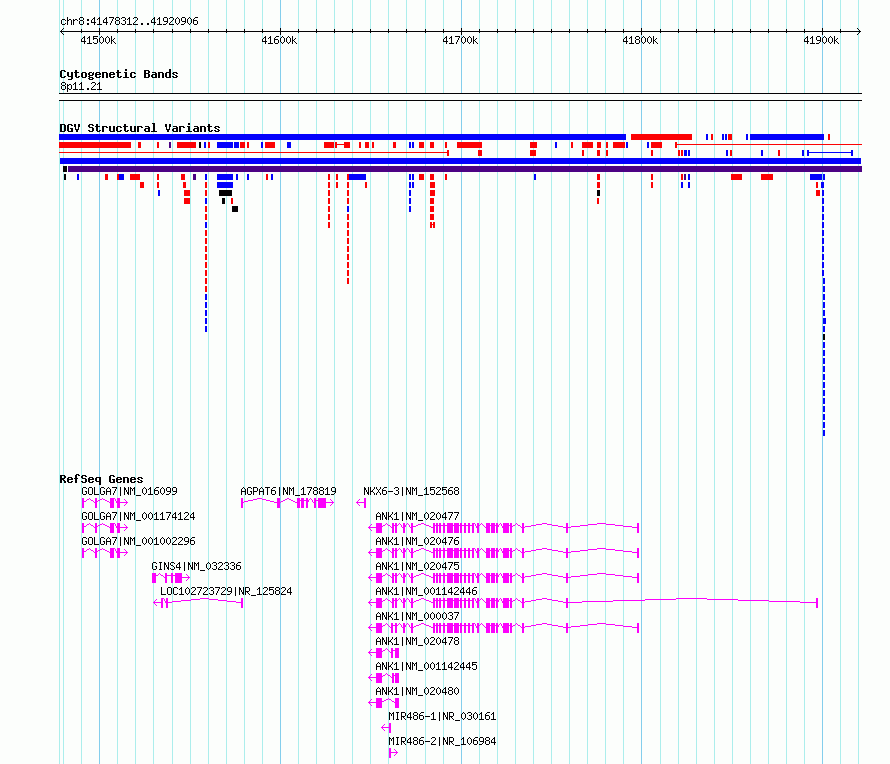Open the MIR486-1|NR_030161 label
The height and width of the screenshot is (764, 890).
tap(442, 716)
